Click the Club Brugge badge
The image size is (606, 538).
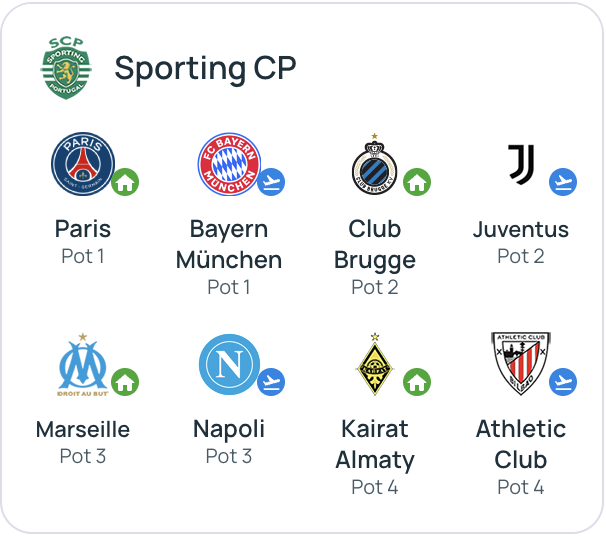pyautogui.click(x=375, y=166)
